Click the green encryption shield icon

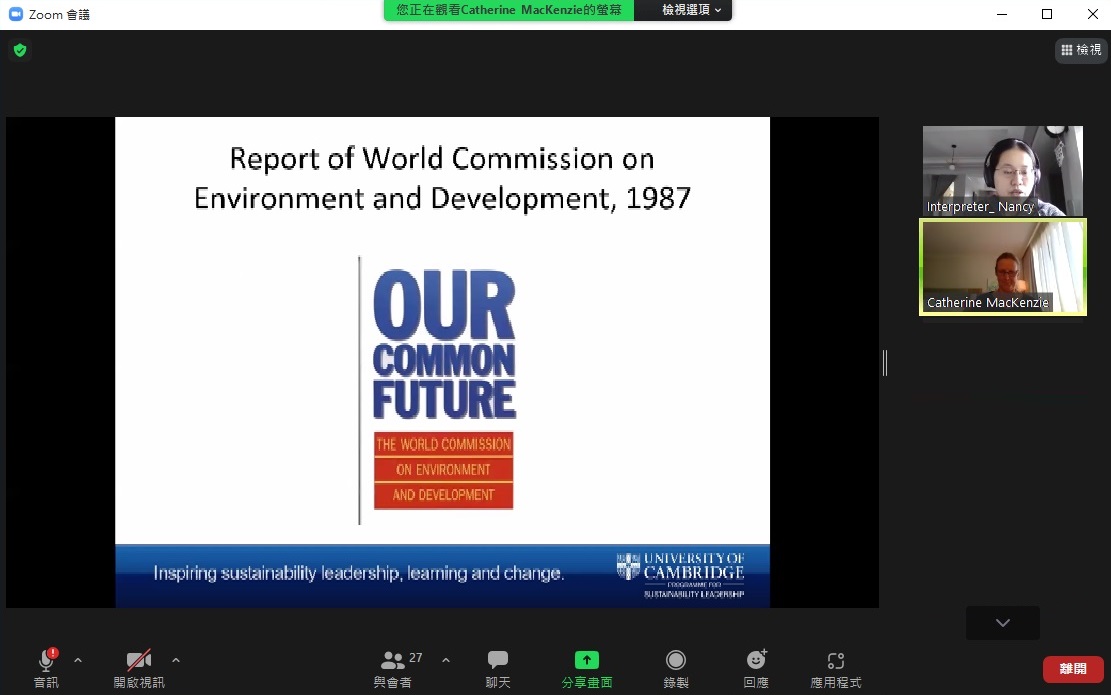click(x=20, y=50)
